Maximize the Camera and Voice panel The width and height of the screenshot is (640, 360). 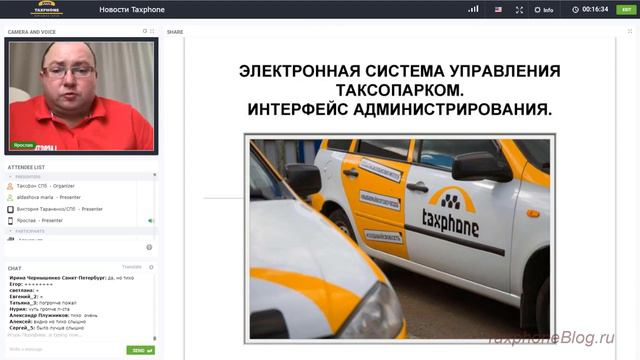tap(152, 31)
